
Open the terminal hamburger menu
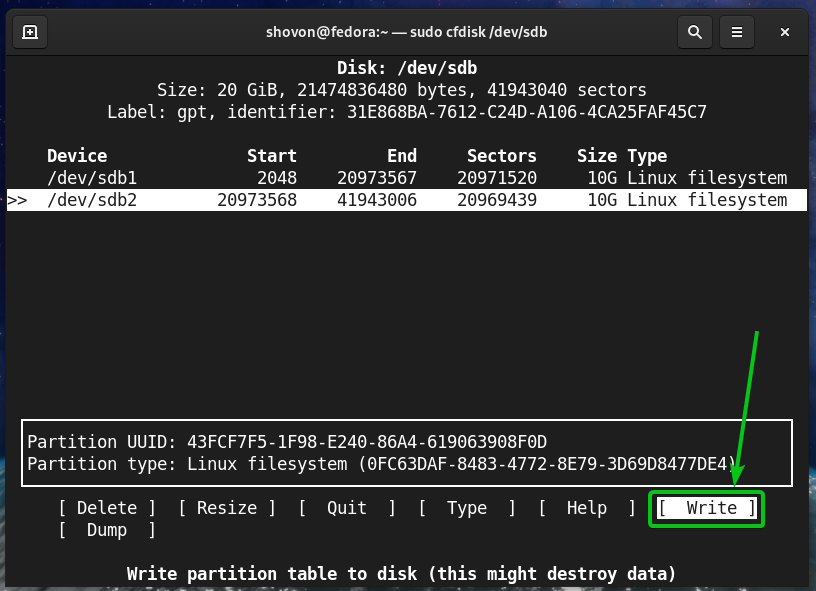tap(736, 32)
